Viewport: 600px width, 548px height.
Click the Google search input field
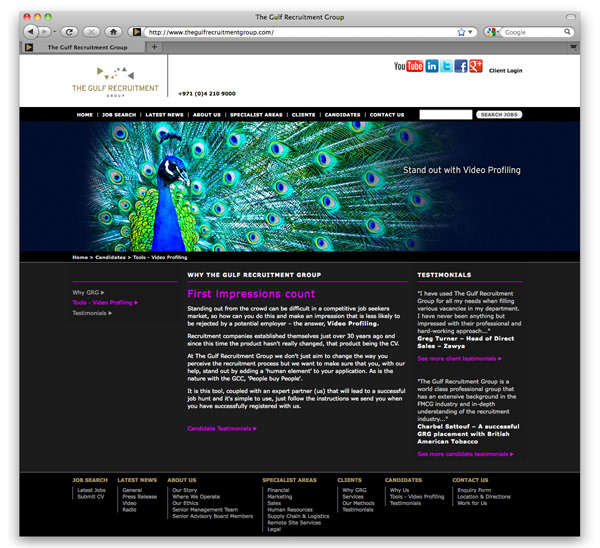[533, 32]
